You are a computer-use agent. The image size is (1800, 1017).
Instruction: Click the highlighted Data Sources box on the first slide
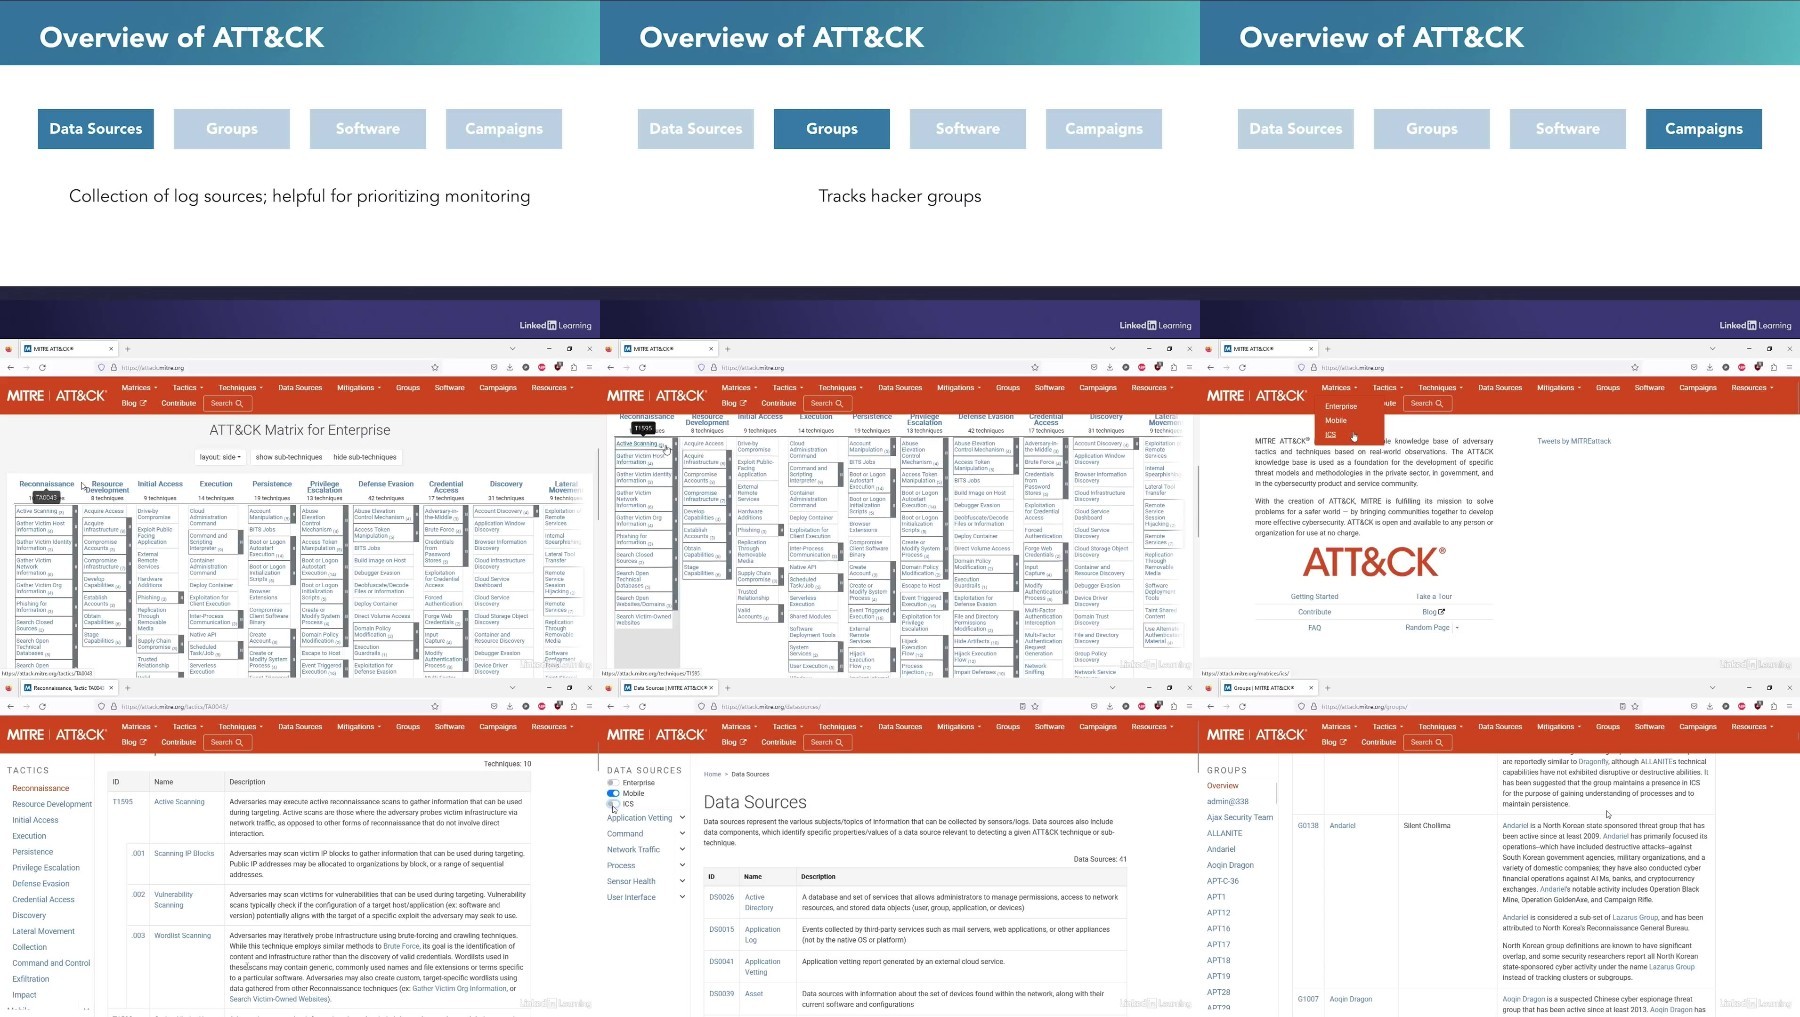coord(96,129)
